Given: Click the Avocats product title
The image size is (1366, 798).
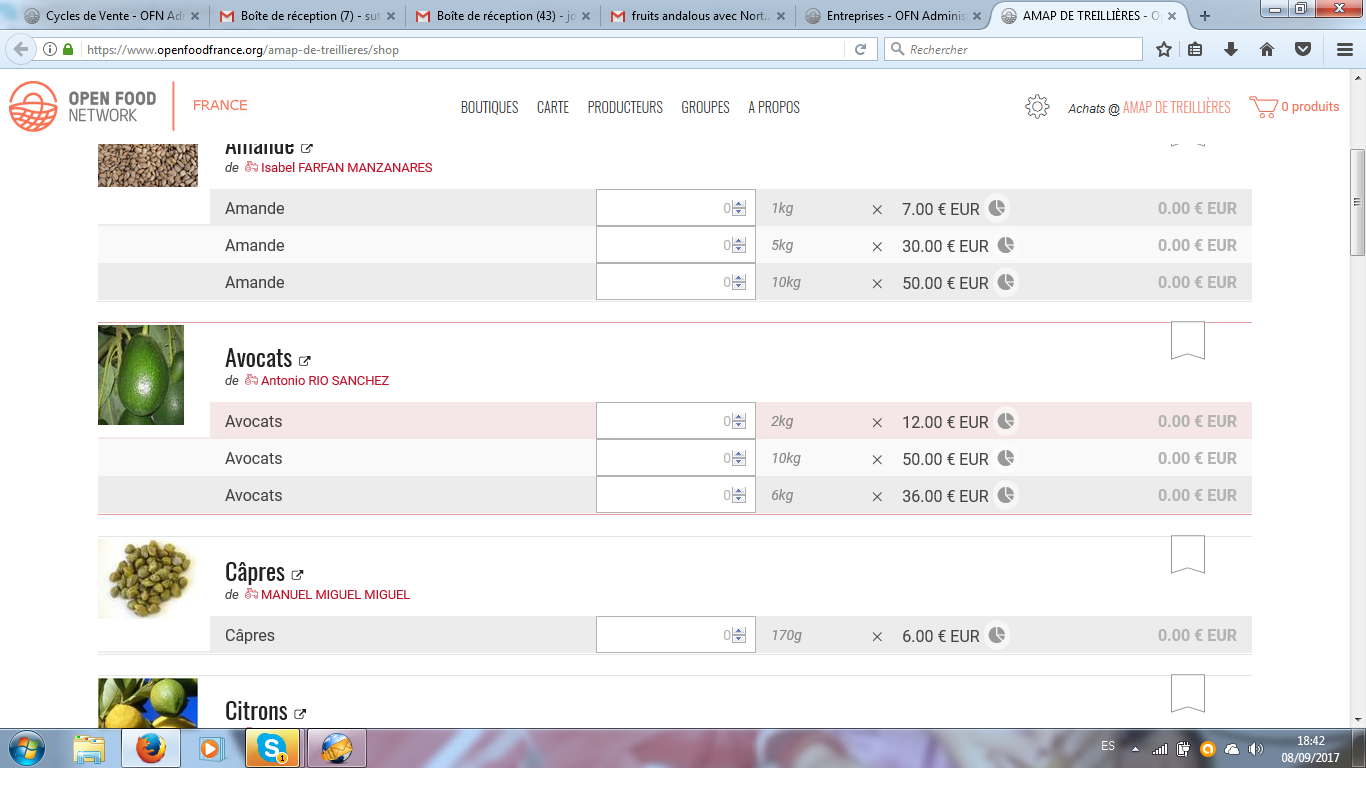Looking at the screenshot, I should point(258,358).
